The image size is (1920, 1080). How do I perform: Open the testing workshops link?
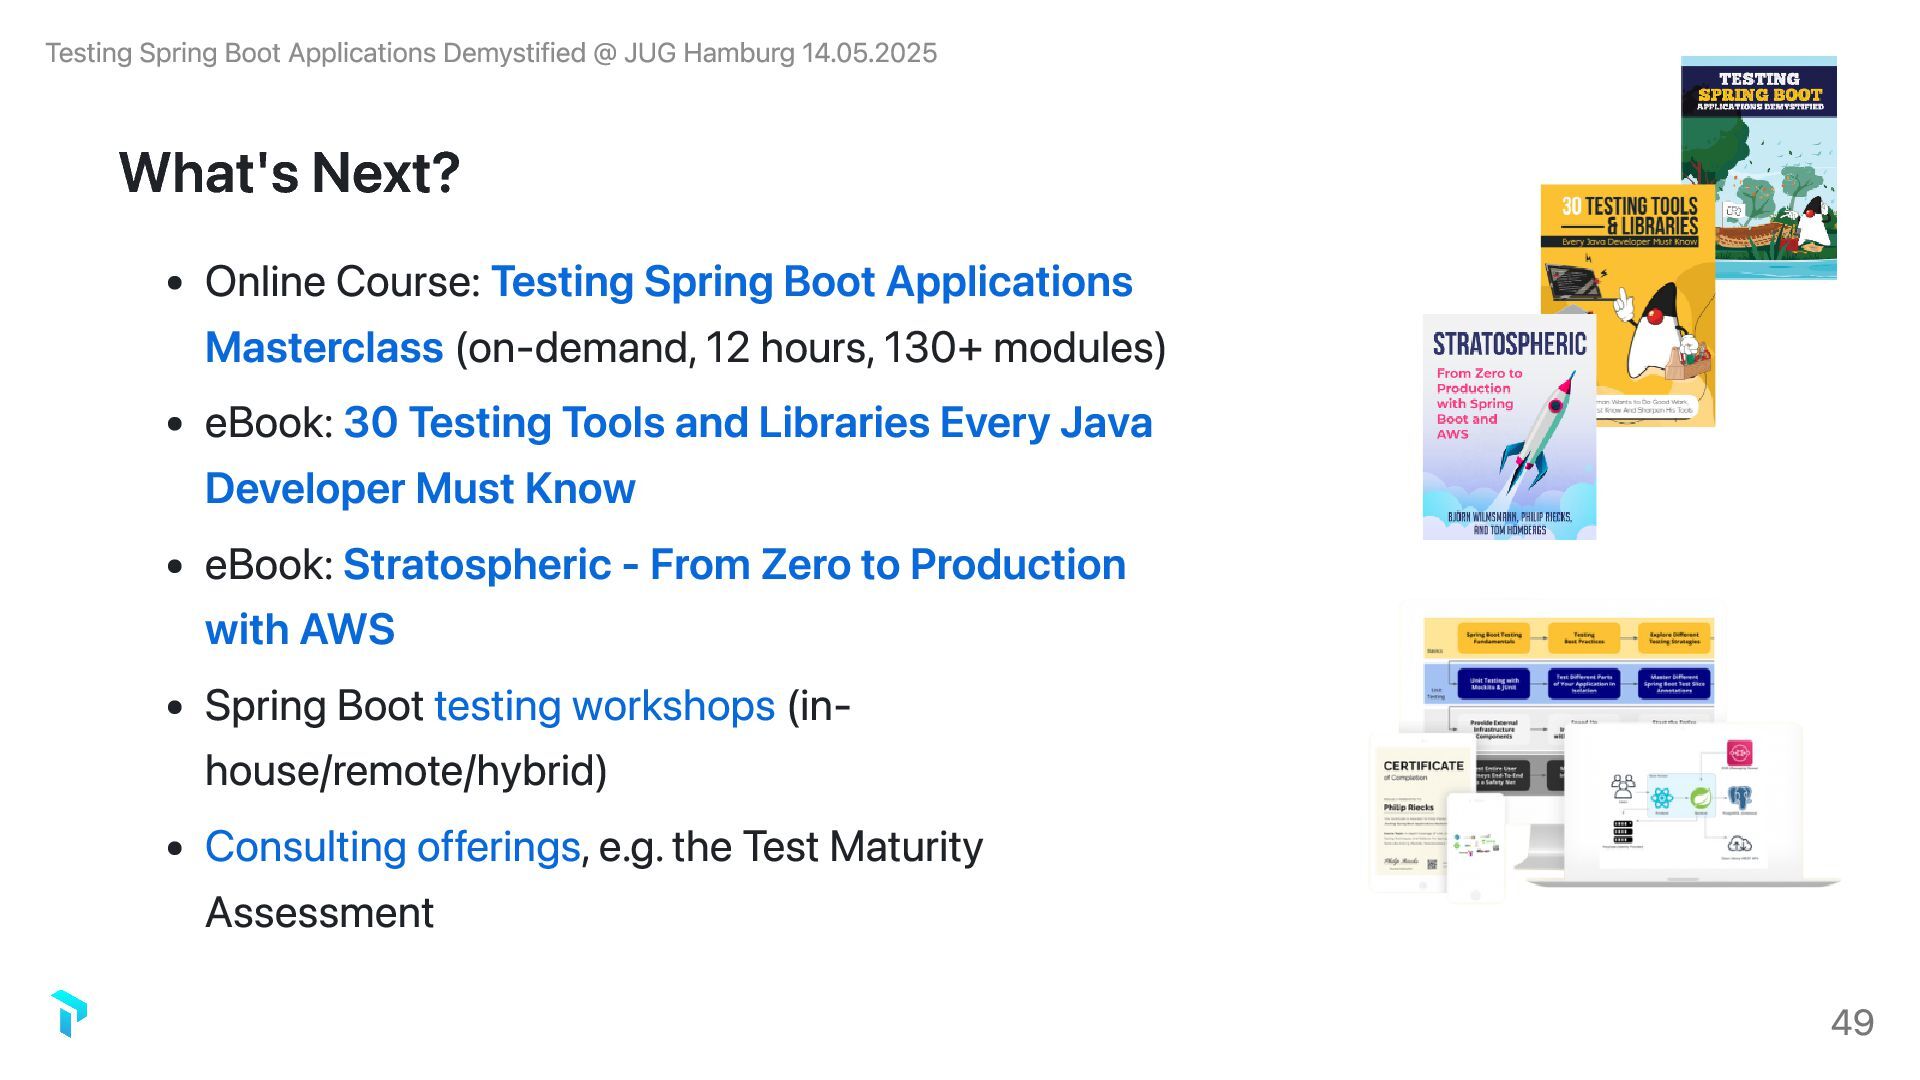click(x=604, y=706)
